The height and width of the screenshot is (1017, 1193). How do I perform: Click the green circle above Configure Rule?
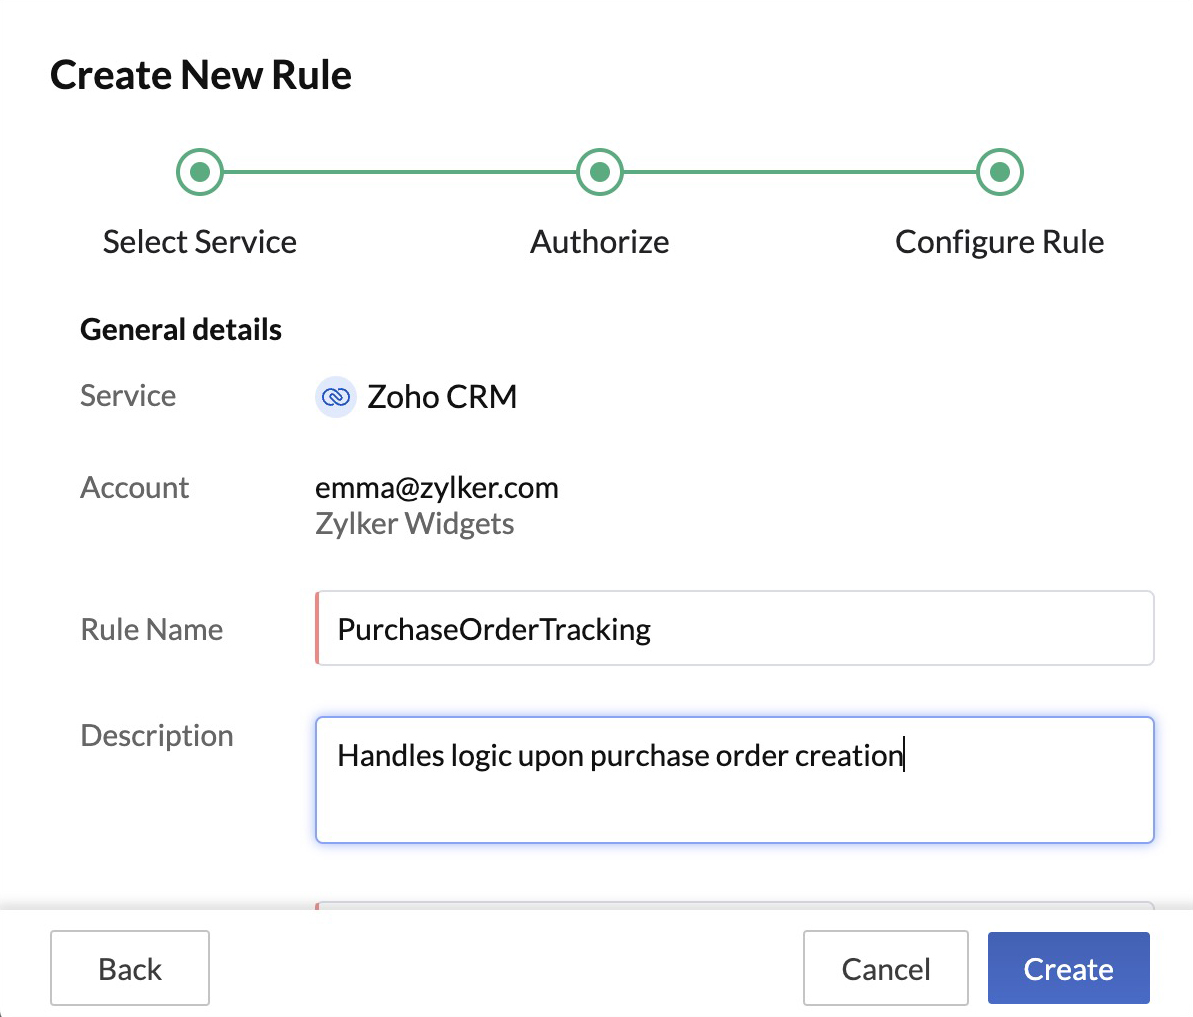pos(999,171)
